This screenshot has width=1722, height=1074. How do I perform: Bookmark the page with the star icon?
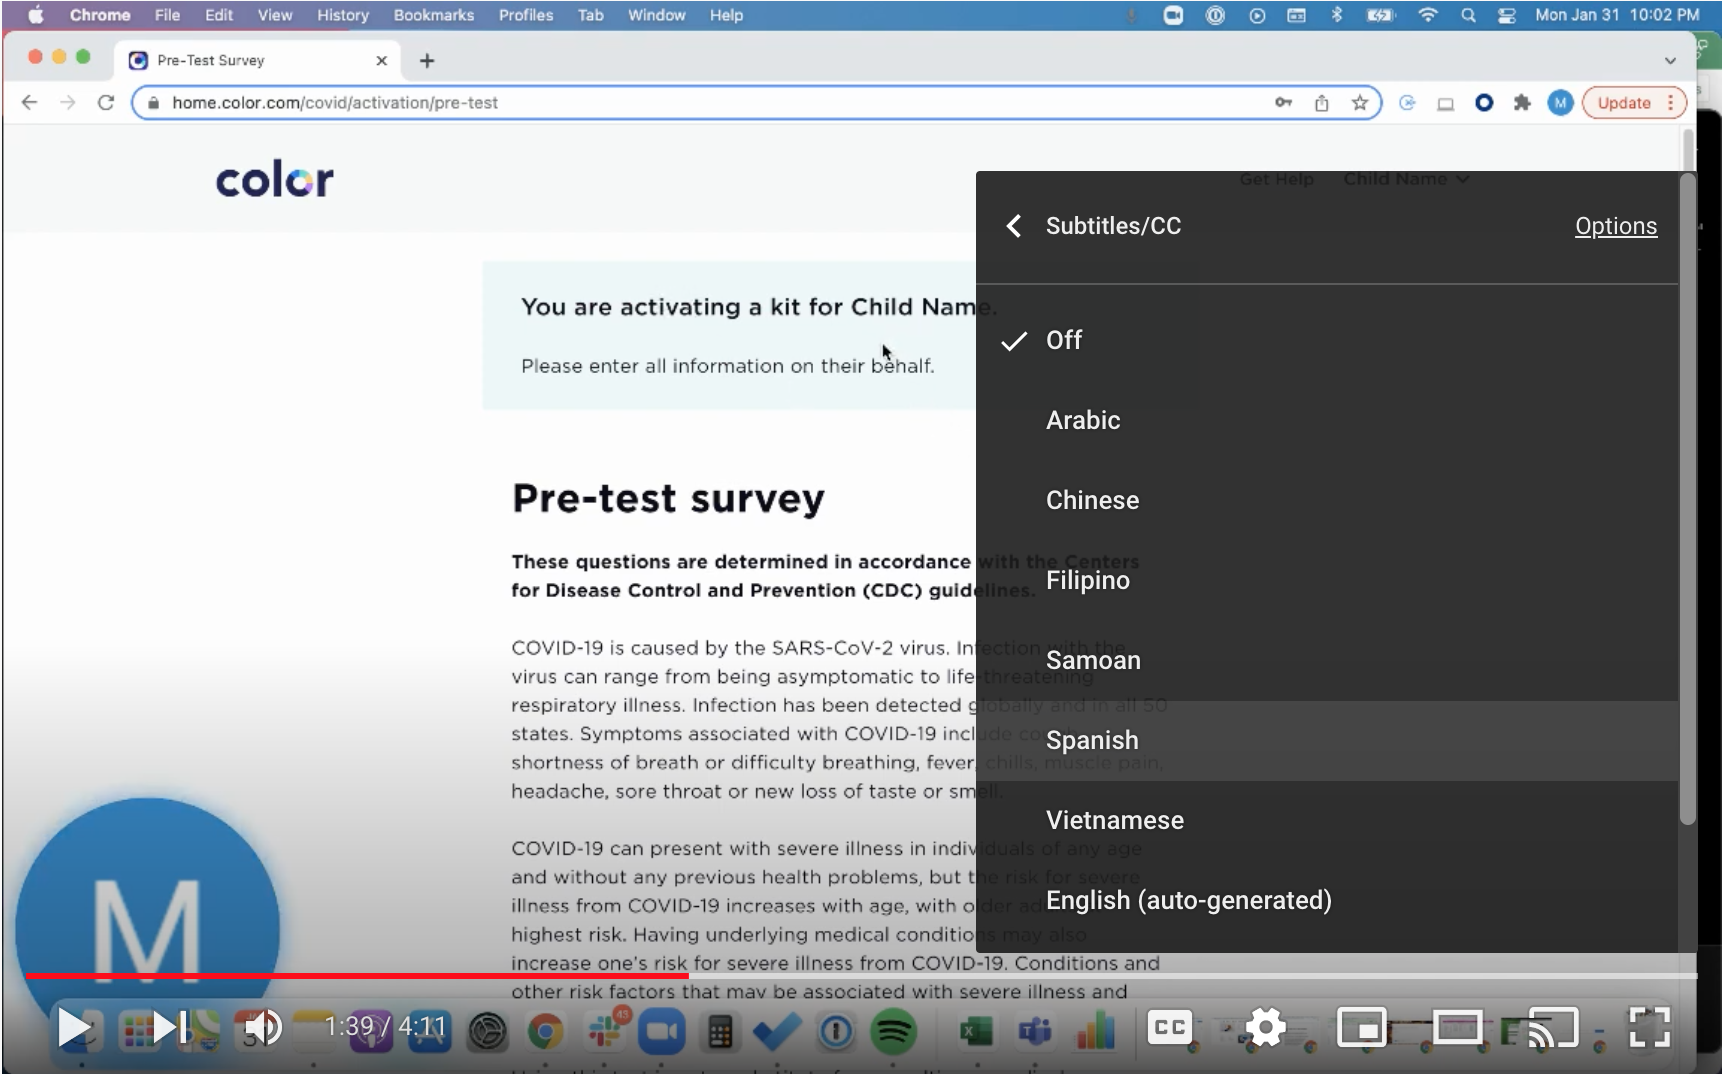point(1359,102)
